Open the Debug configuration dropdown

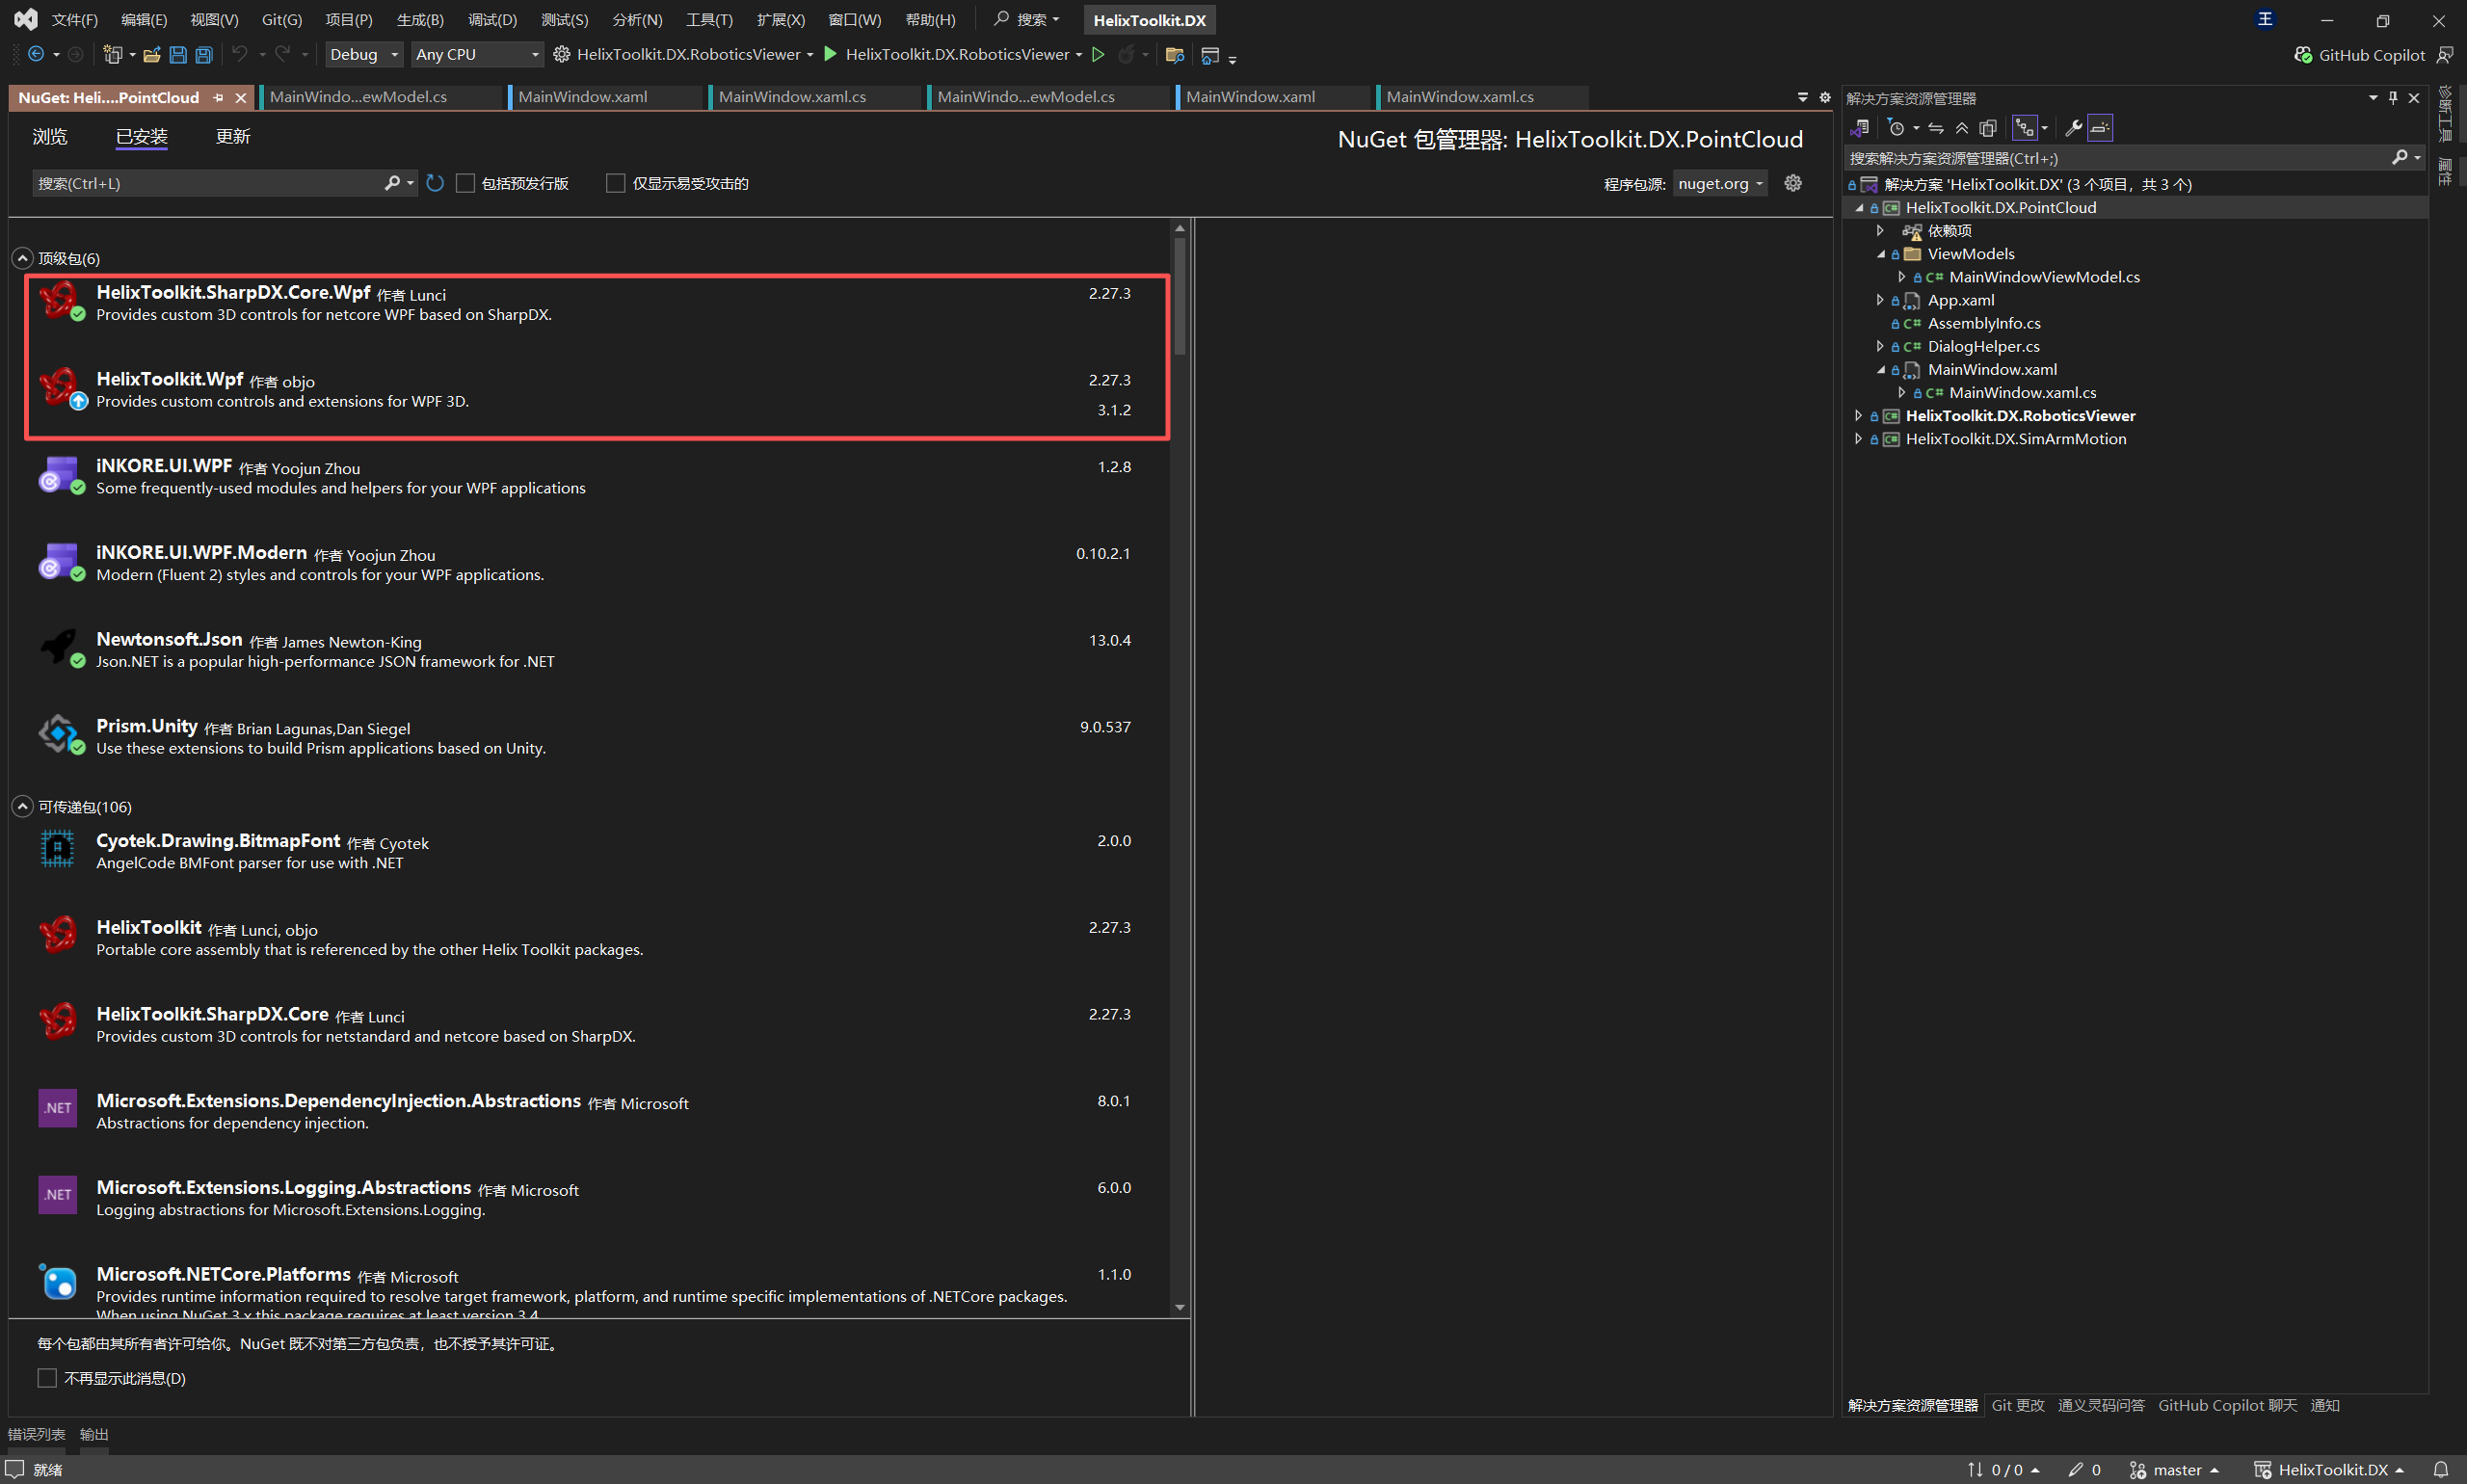tap(364, 55)
